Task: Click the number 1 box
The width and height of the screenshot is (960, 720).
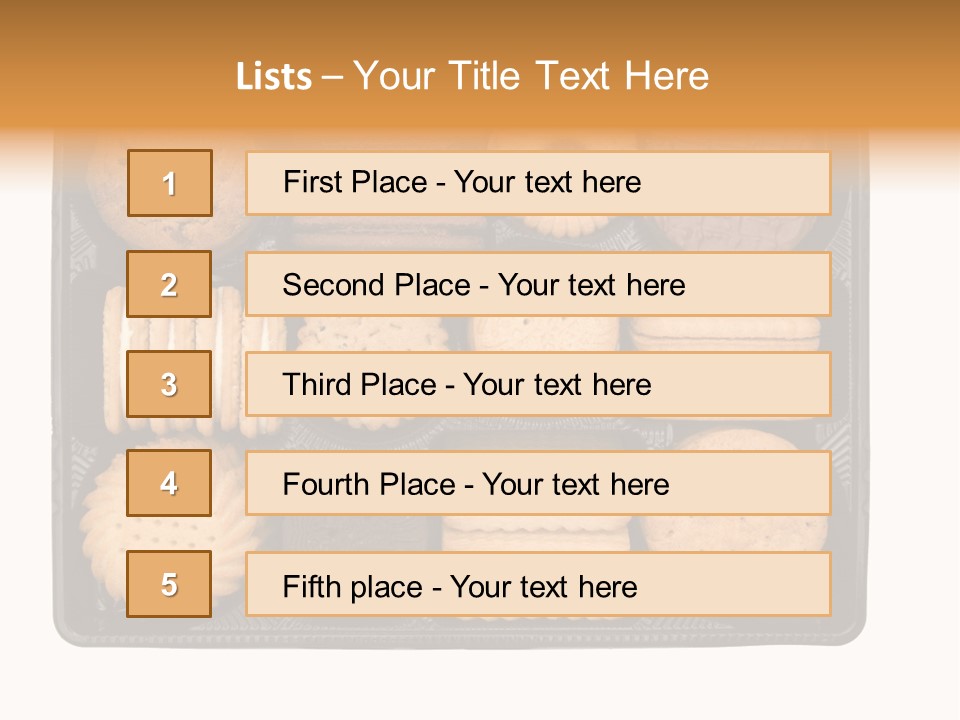Action: [x=170, y=183]
